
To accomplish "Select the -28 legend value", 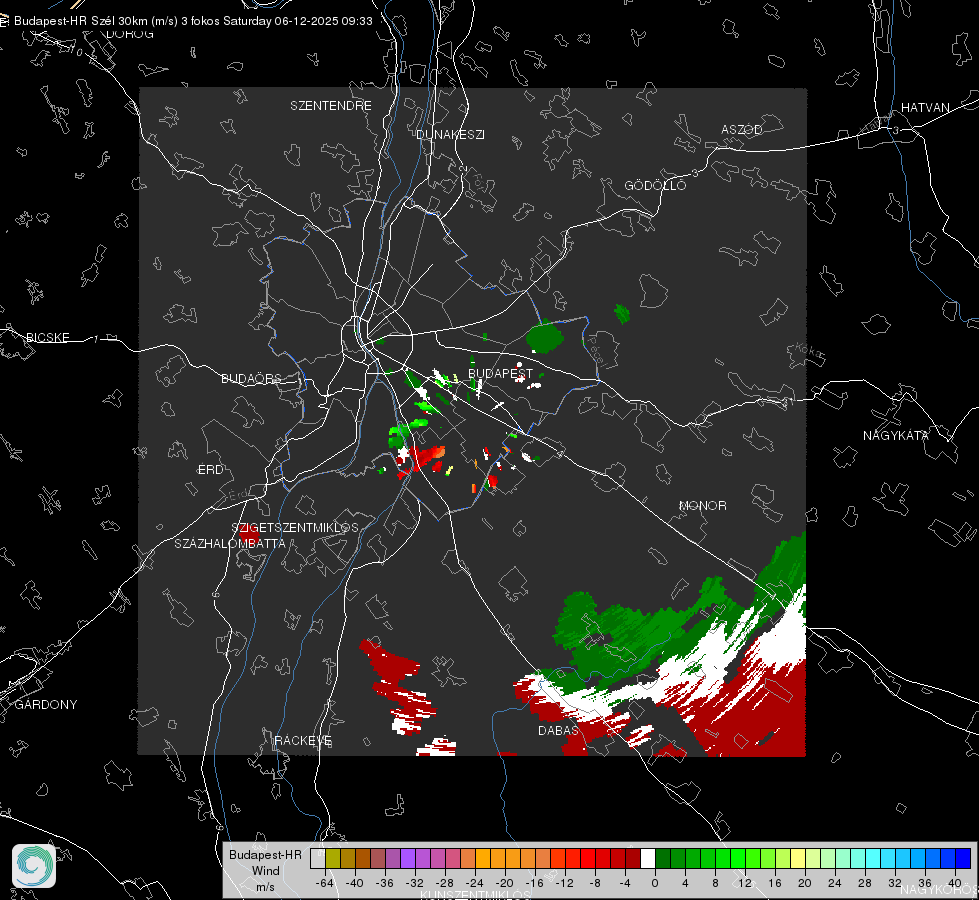I will 445,883.
